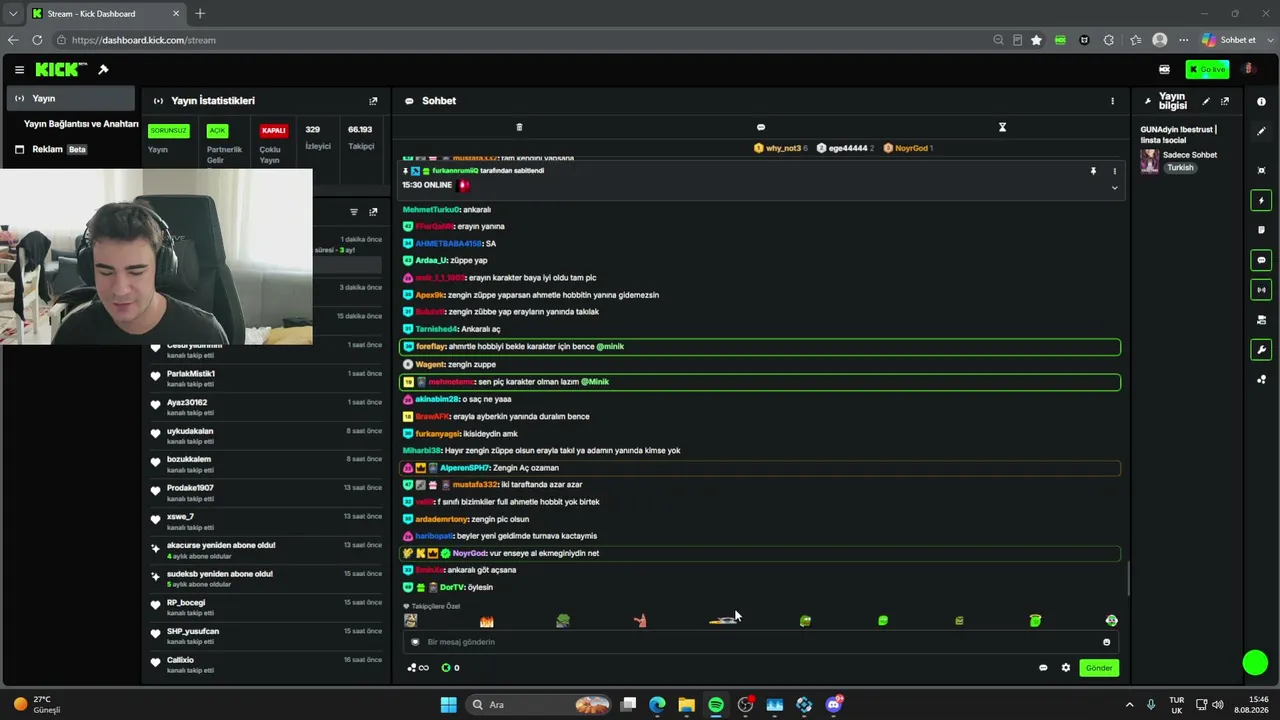Click the message input field
This screenshot has height=720, width=1280.
coord(760,642)
